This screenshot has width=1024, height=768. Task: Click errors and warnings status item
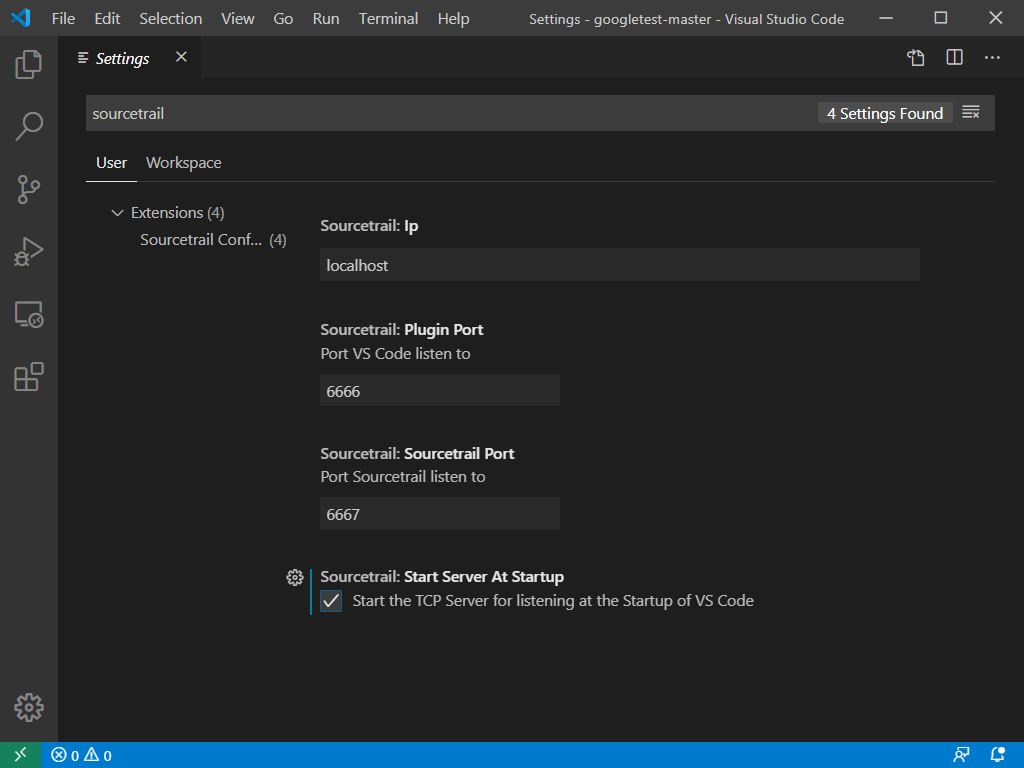[x=82, y=755]
